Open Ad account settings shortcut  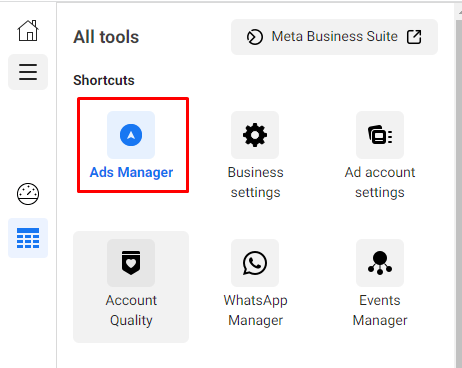[380, 155]
